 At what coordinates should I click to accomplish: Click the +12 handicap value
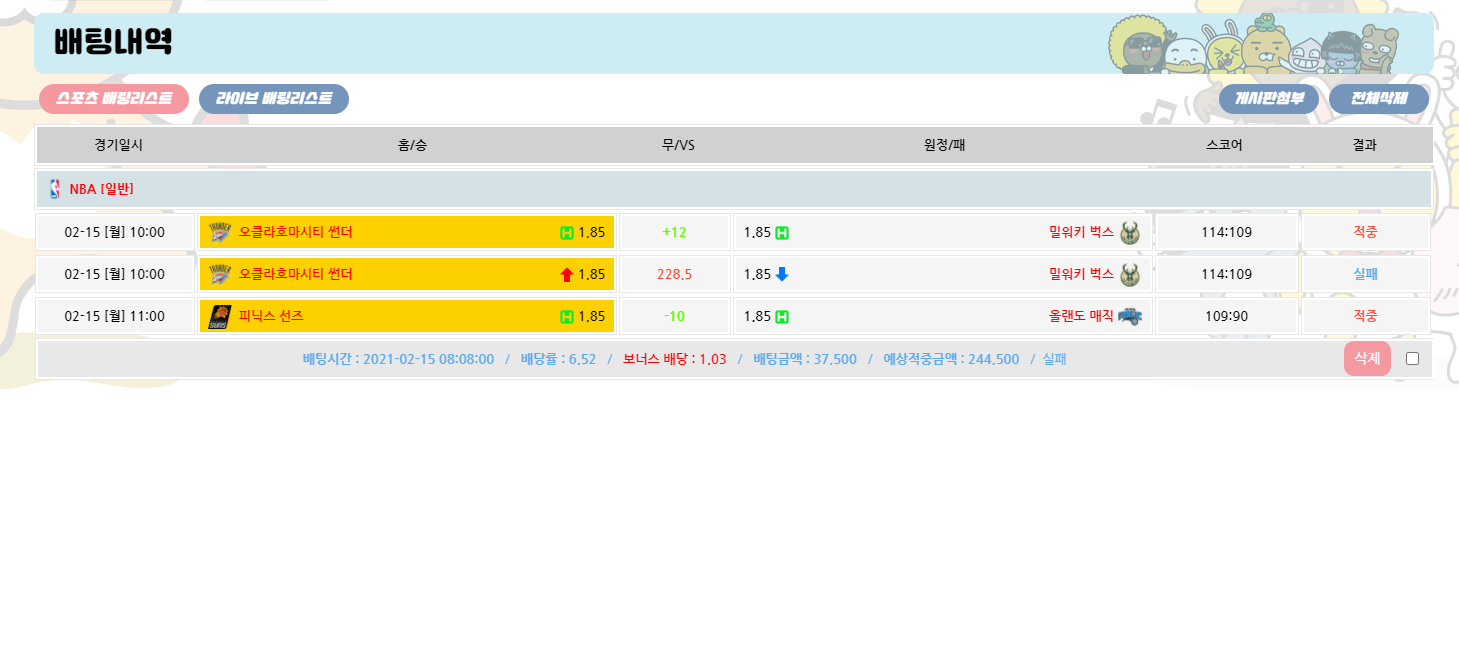[x=674, y=233]
